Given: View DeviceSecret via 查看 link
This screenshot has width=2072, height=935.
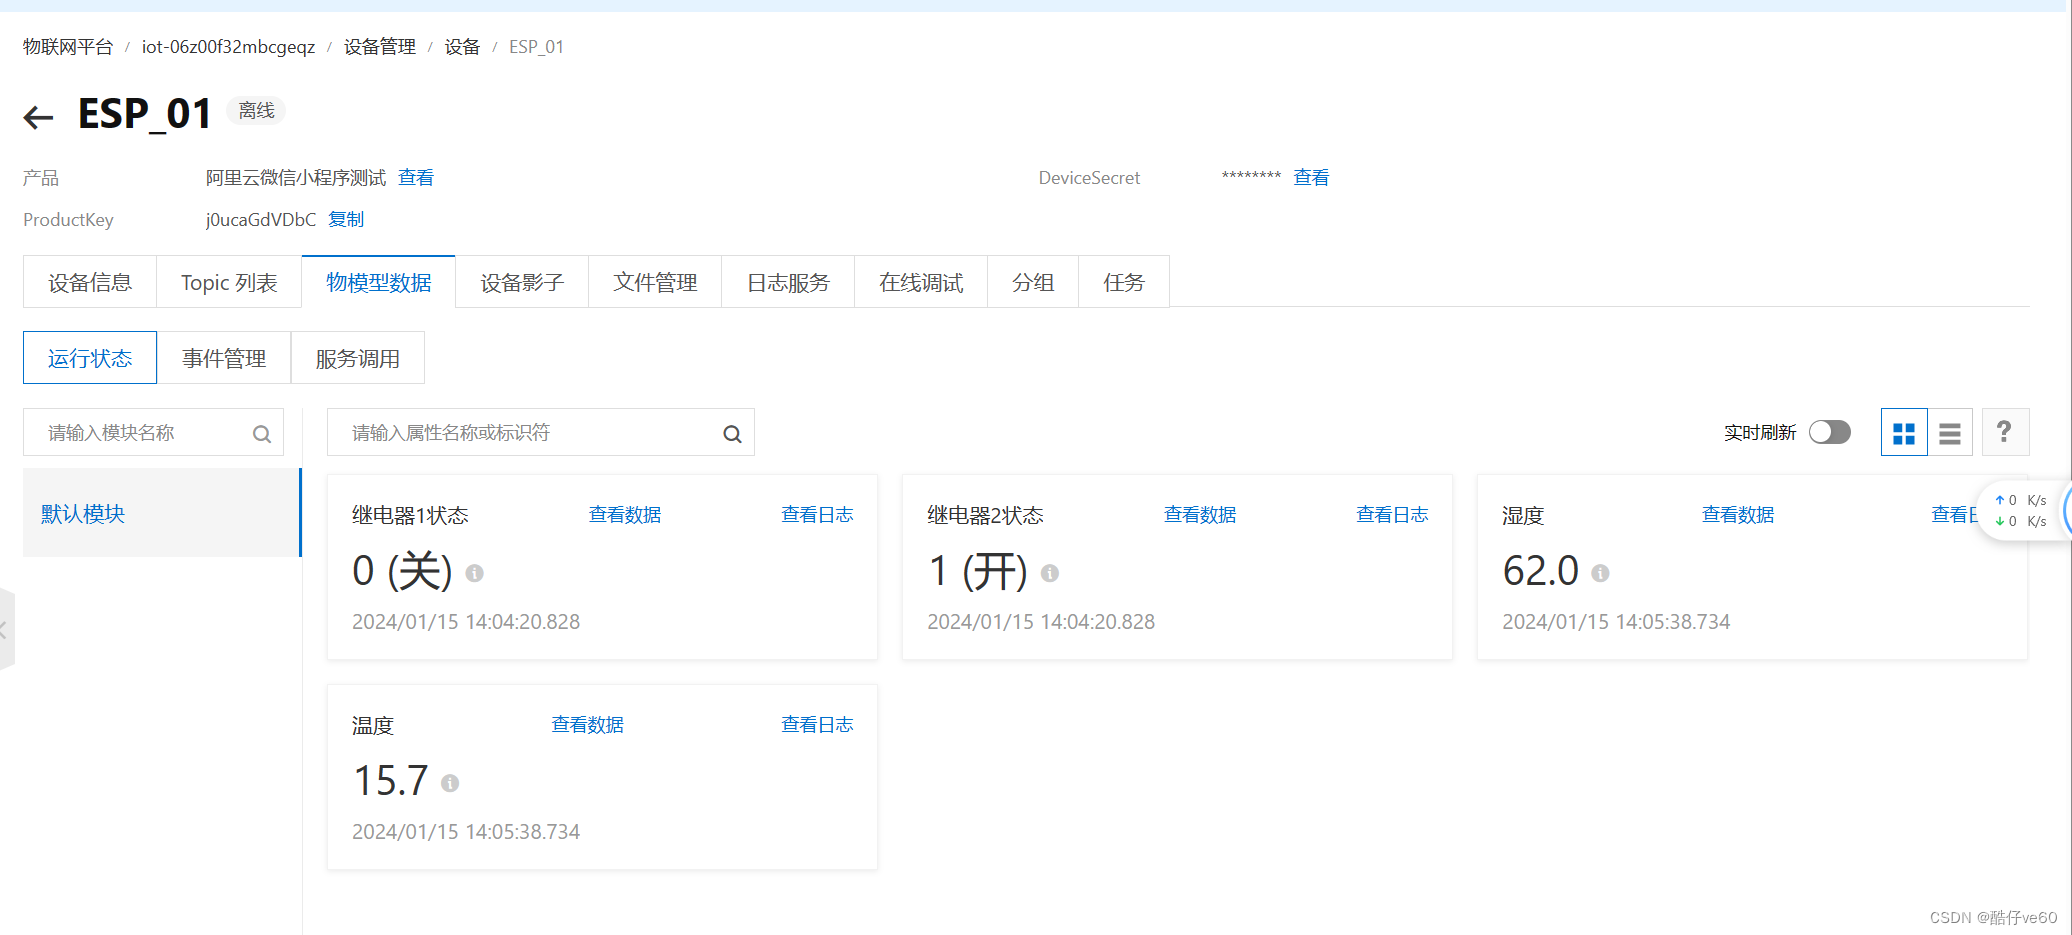Looking at the screenshot, I should [1311, 177].
